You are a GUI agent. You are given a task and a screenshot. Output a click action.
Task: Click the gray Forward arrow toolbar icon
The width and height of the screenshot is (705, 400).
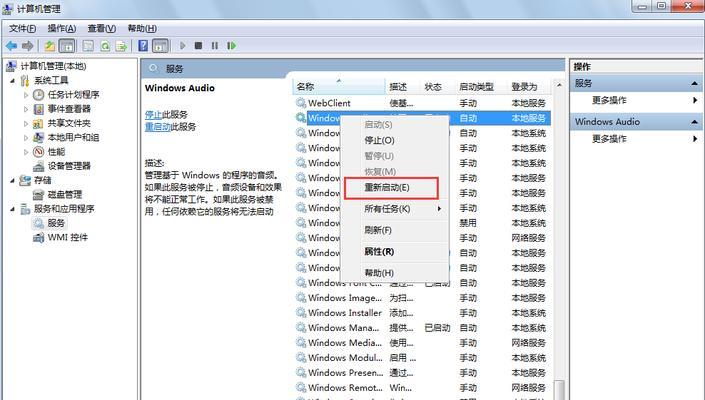point(27,45)
